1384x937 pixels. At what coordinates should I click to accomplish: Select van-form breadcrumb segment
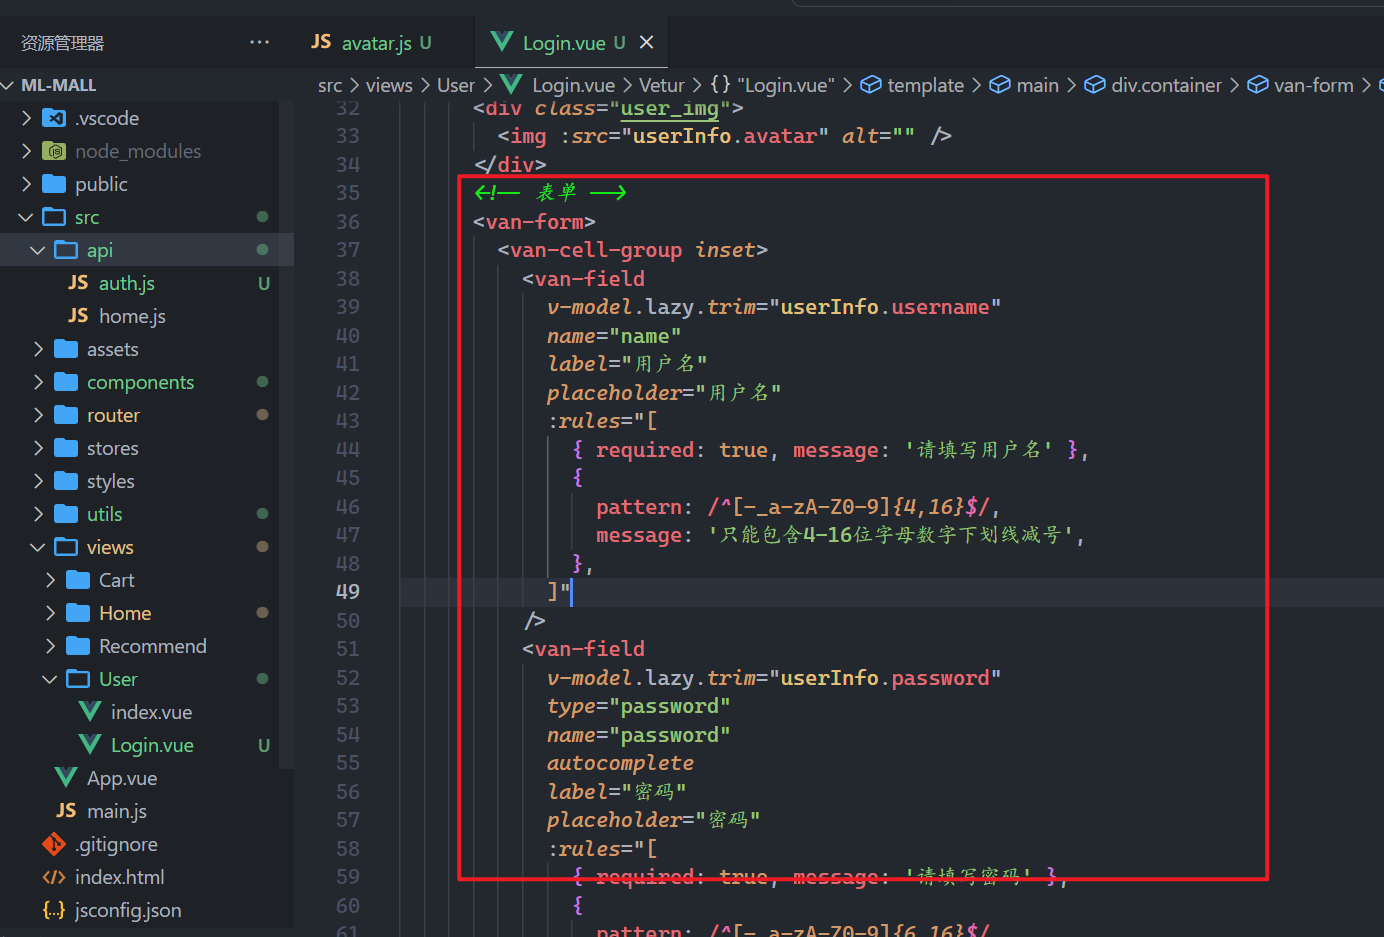[x=1300, y=85]
